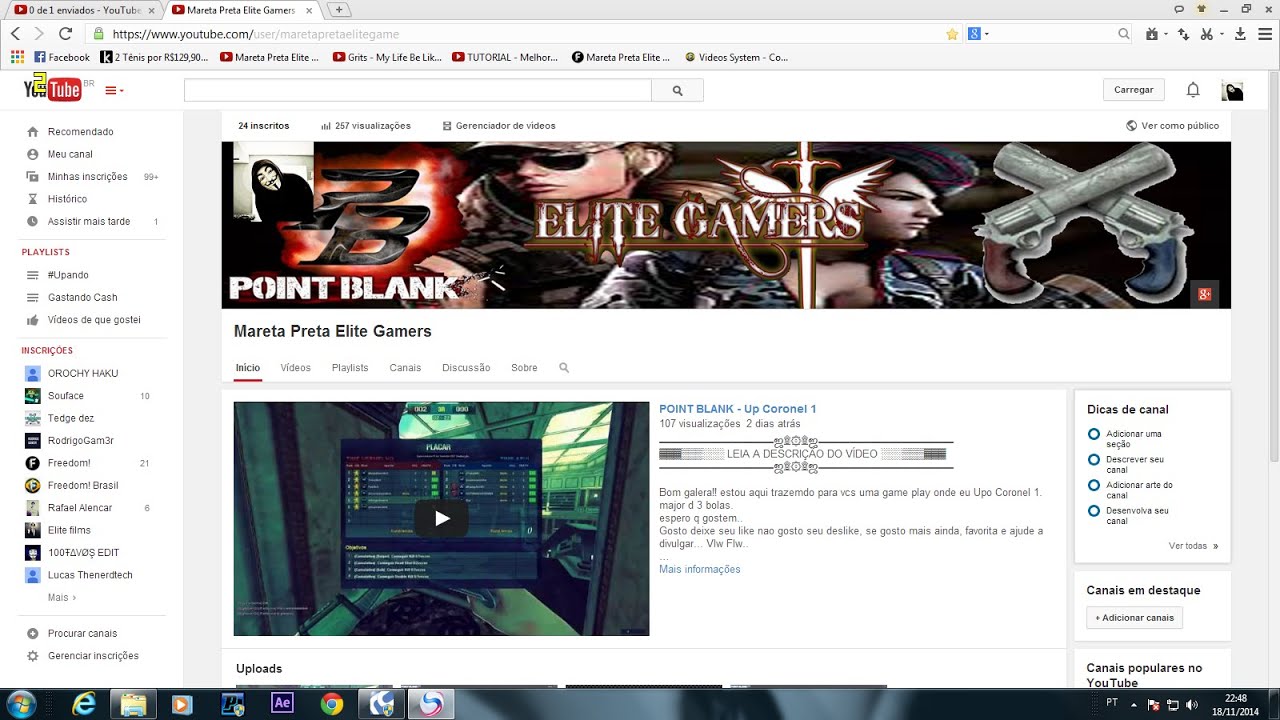Bookmark page with the star icon
This screenshot has width=1280, height=720.
(x=952, y=34)
